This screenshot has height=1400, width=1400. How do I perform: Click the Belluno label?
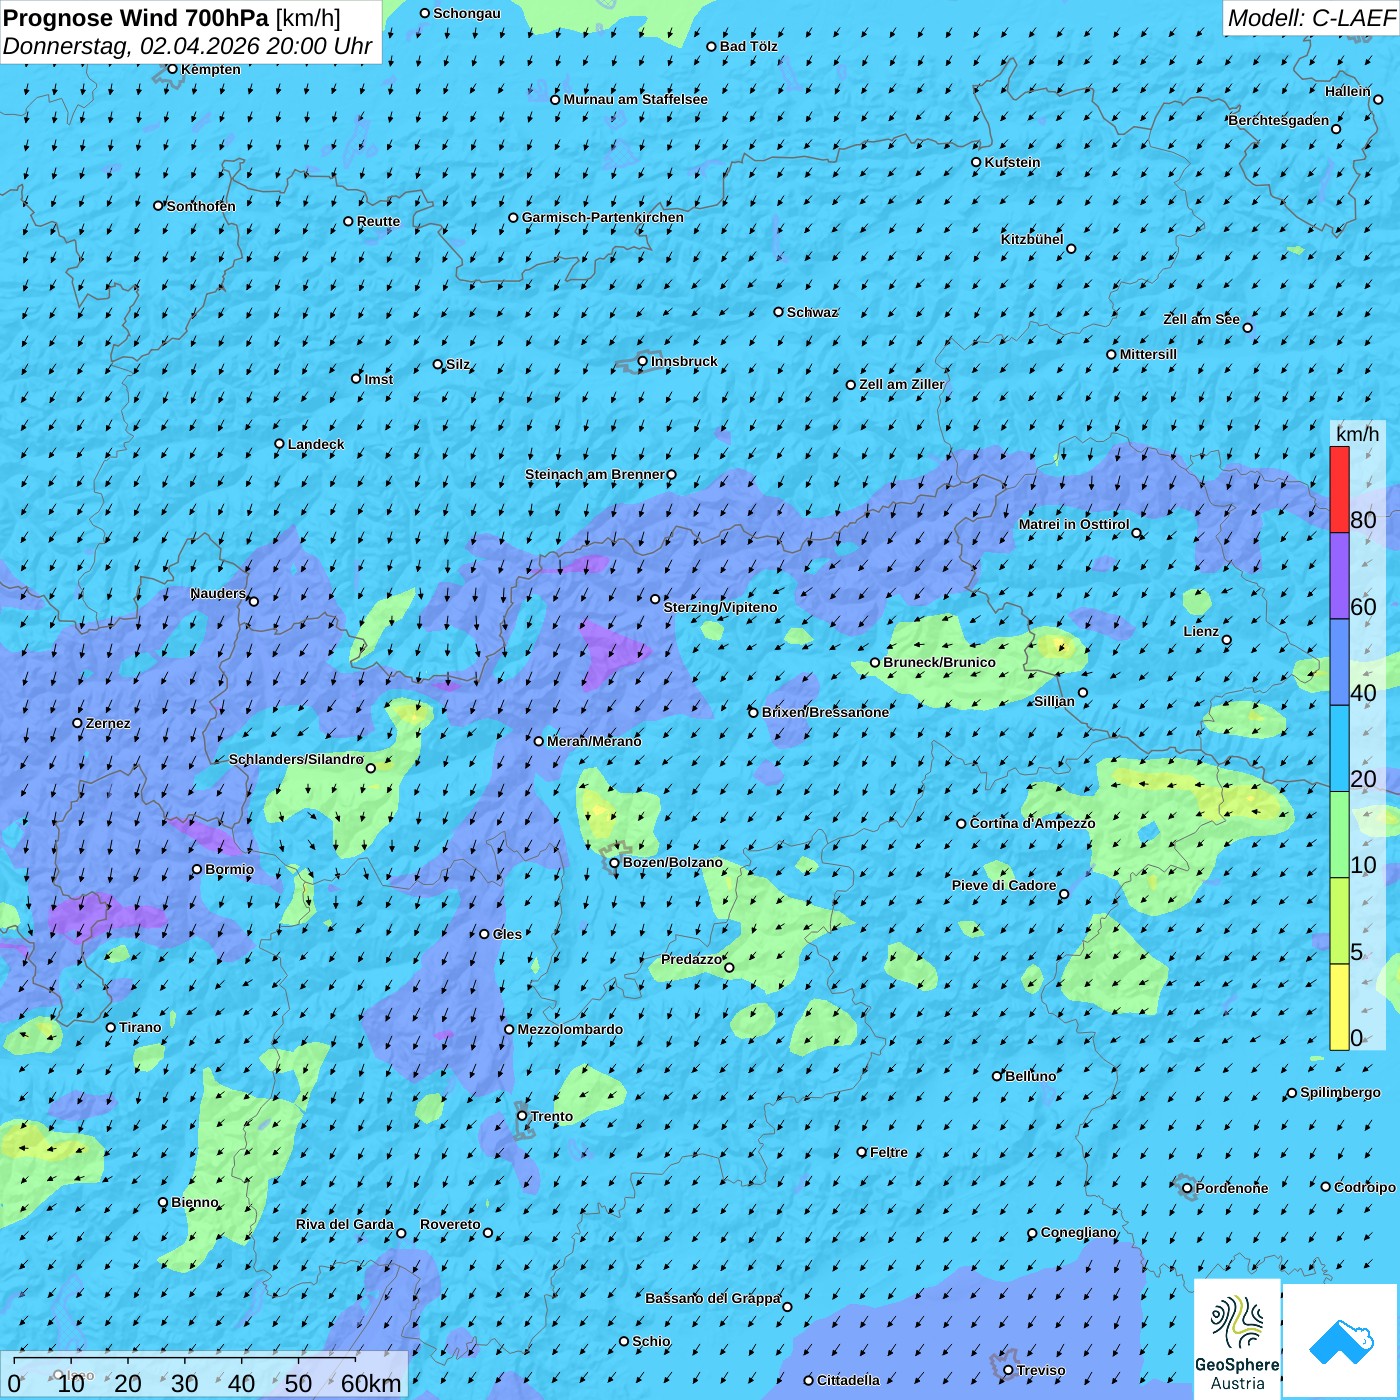[1031, 1076]
